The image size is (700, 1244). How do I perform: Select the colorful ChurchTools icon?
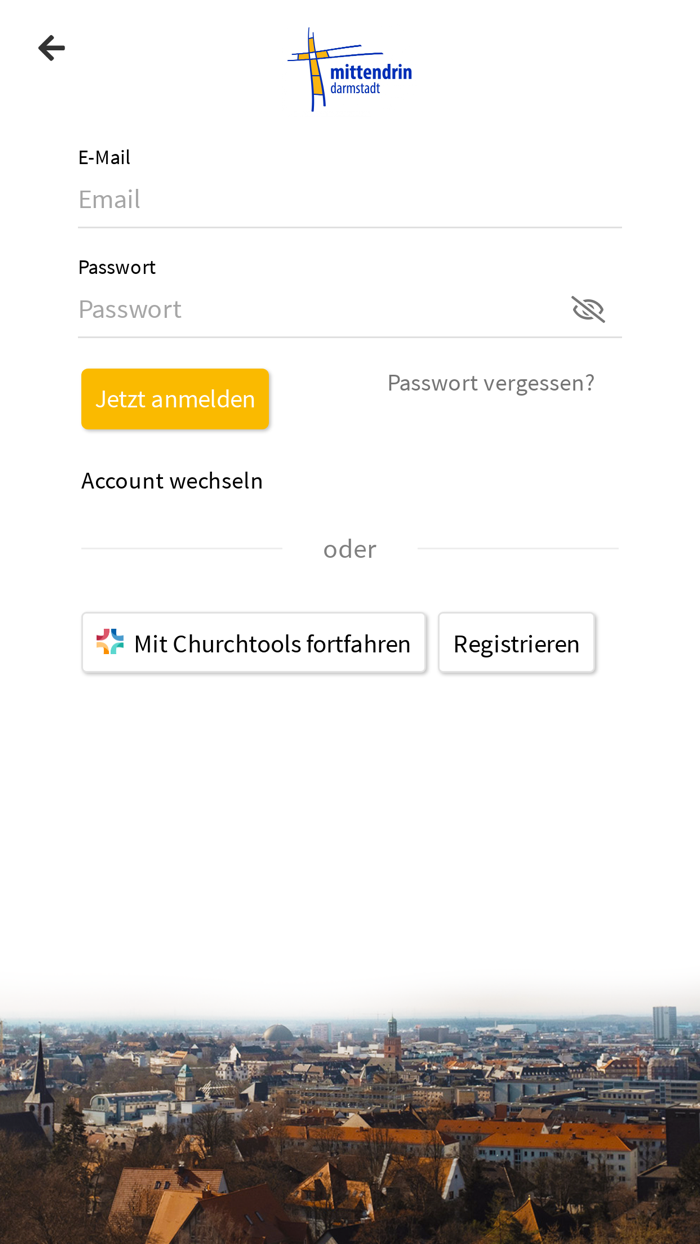click(112, 641)
